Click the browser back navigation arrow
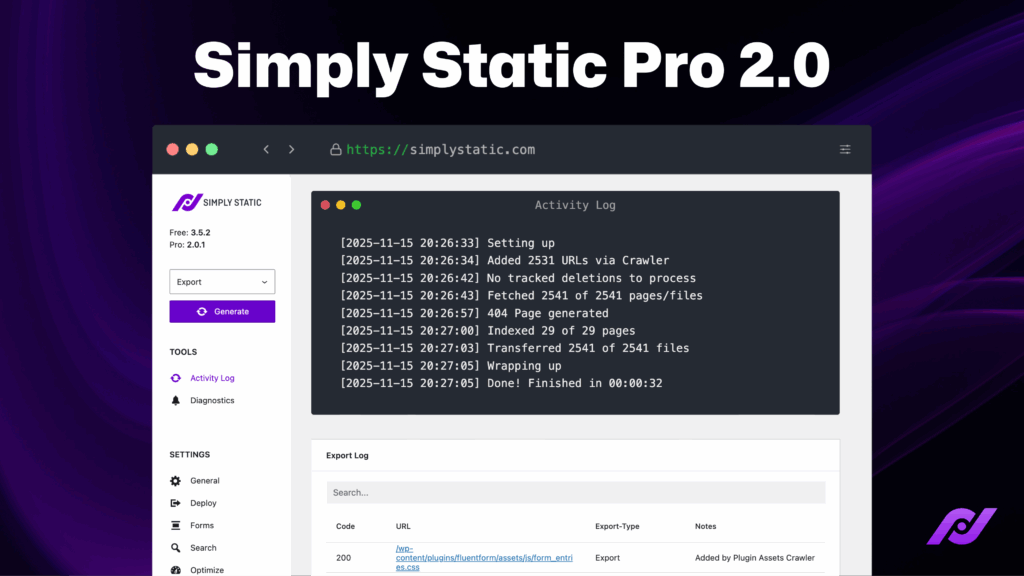The width and height of the screenshot is (1024, 576). [x=266, y=148]
